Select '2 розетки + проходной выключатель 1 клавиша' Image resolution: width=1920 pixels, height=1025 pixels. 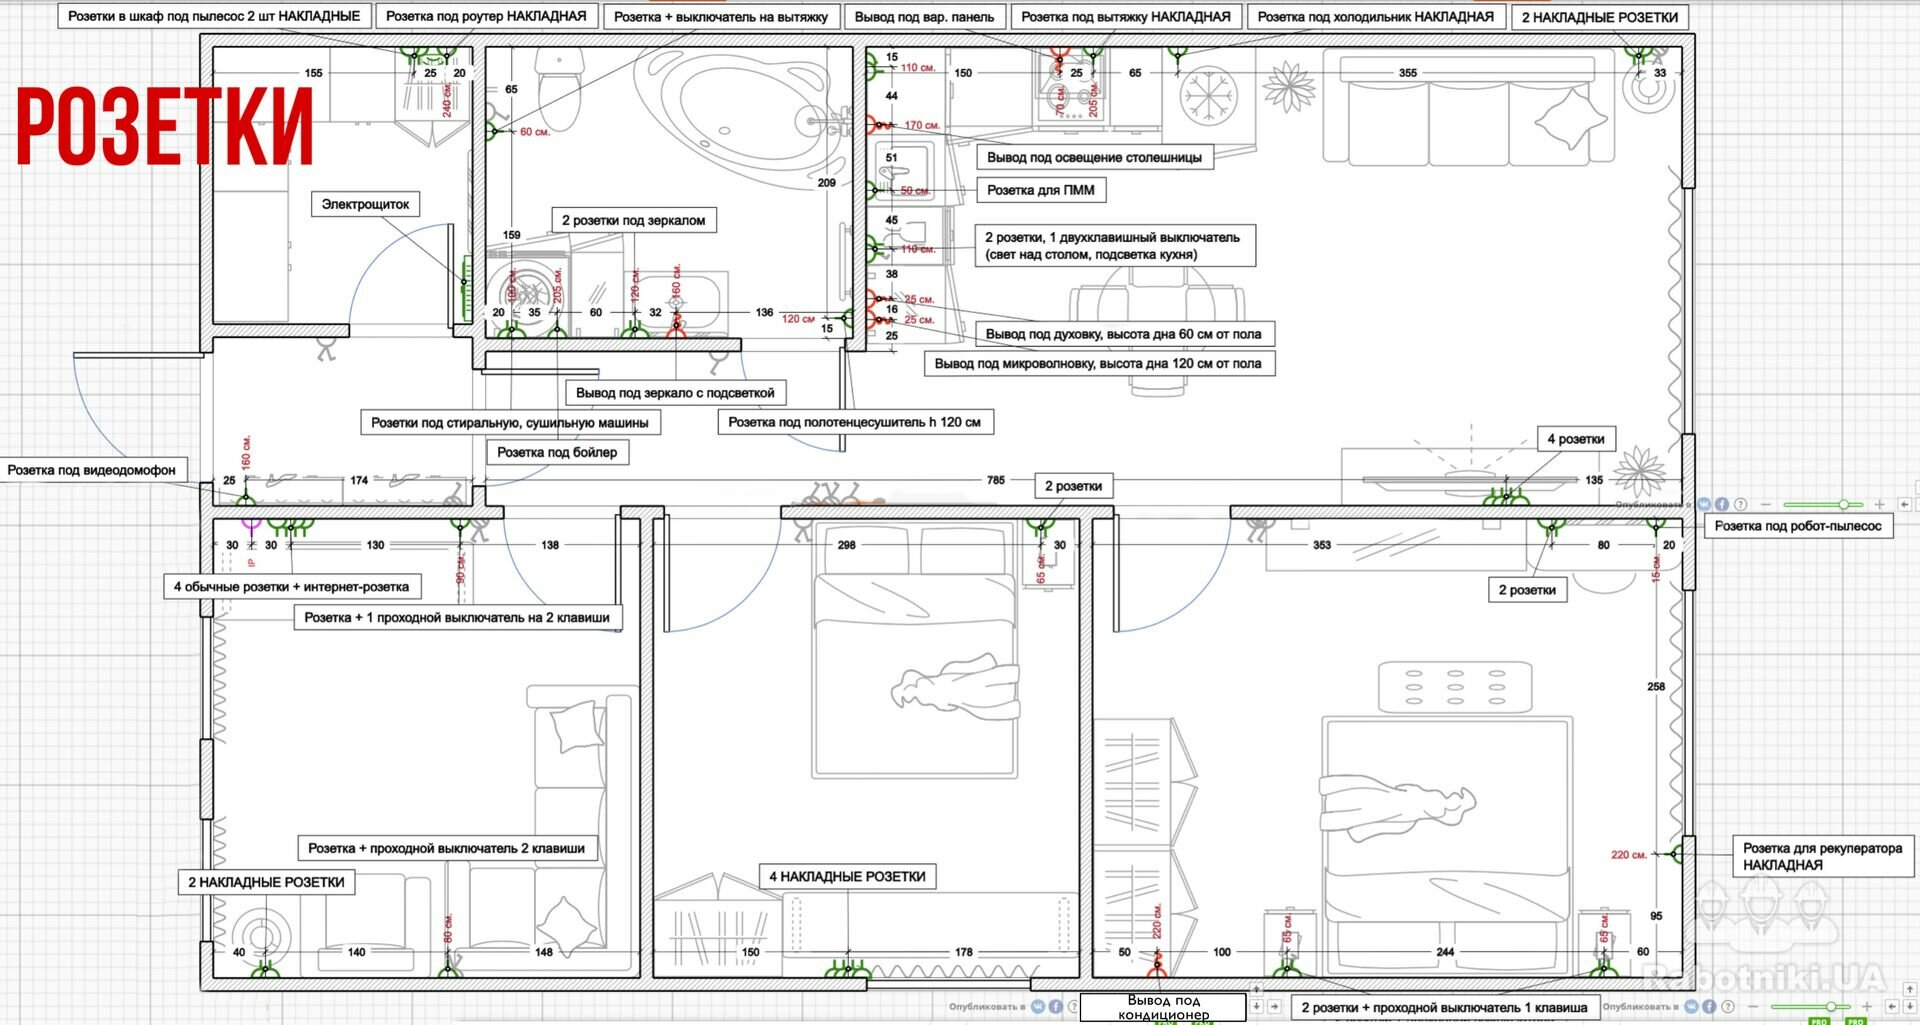coord(1445,1007)
